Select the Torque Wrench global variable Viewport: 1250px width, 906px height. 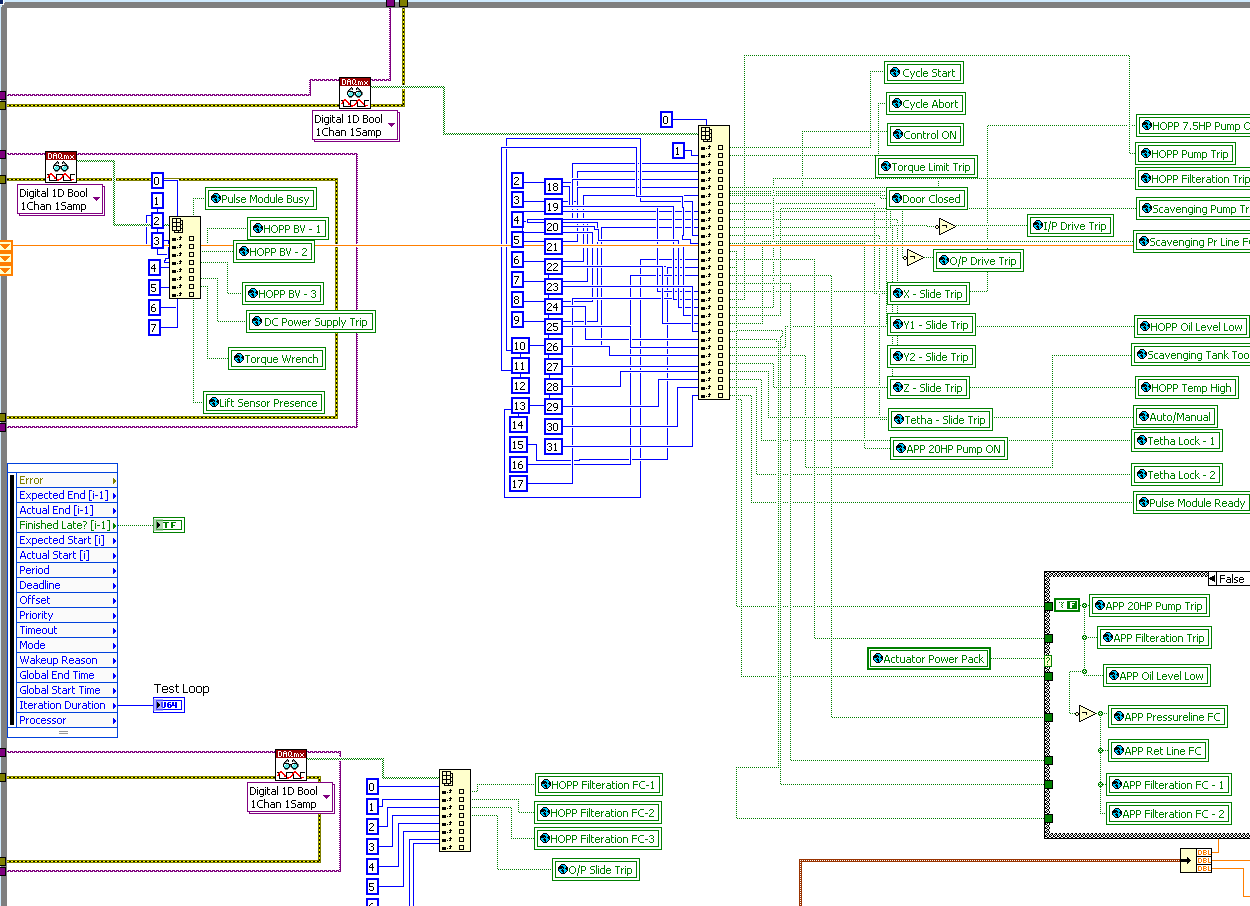(277, 359)
